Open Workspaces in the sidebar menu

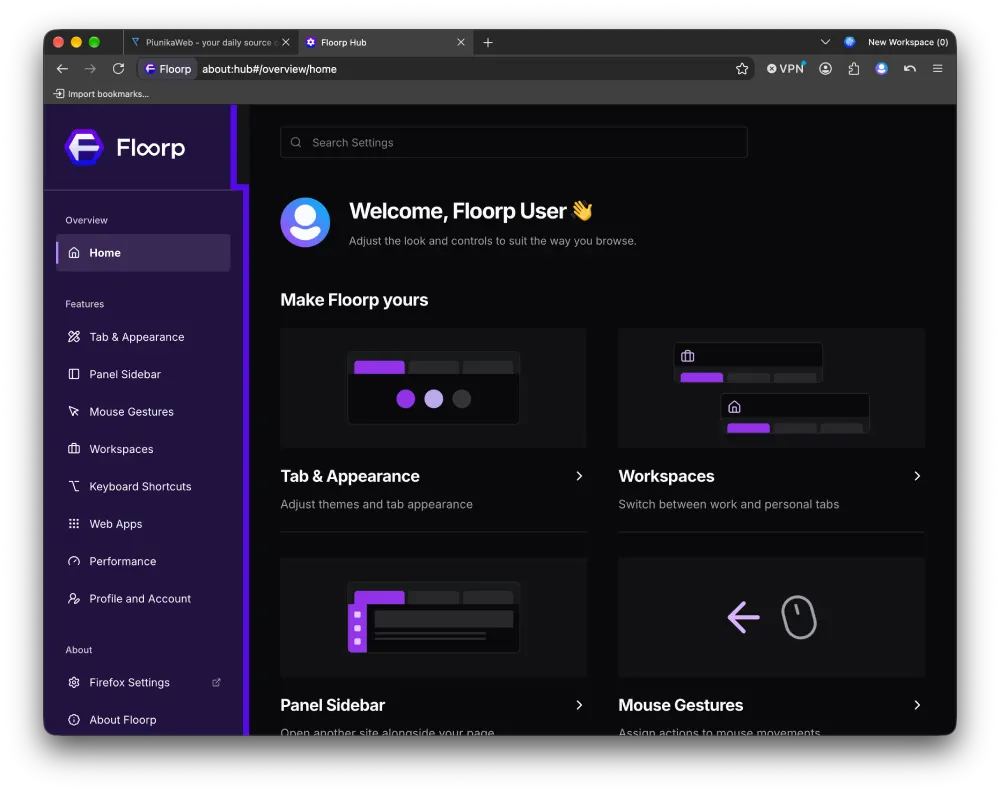(x=143, y=449)
